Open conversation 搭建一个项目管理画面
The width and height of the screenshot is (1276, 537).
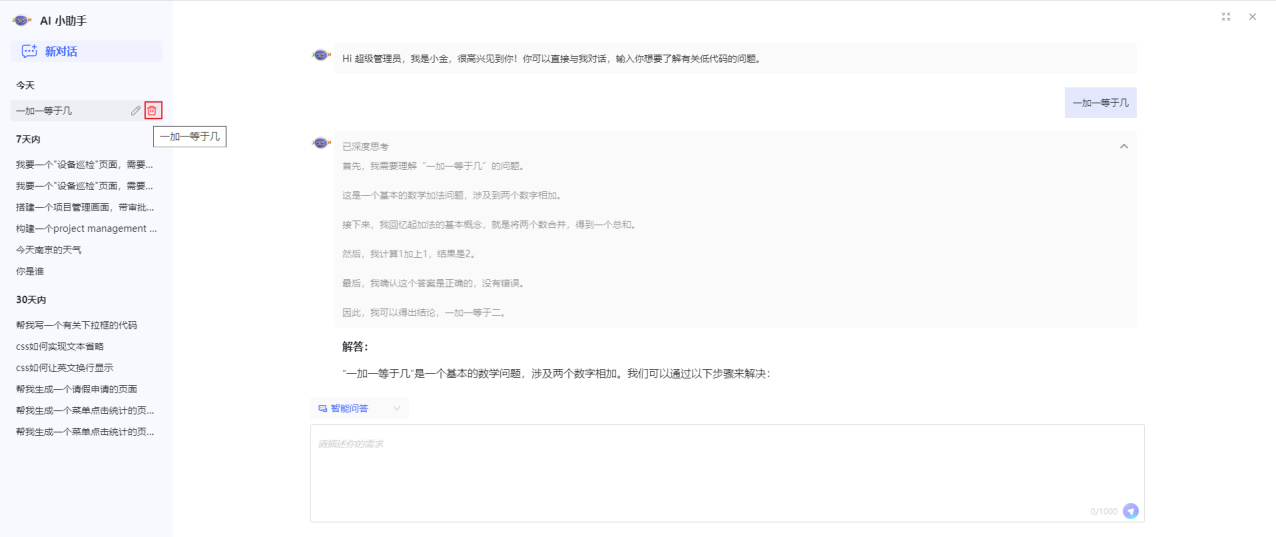(x=85, y=207)
